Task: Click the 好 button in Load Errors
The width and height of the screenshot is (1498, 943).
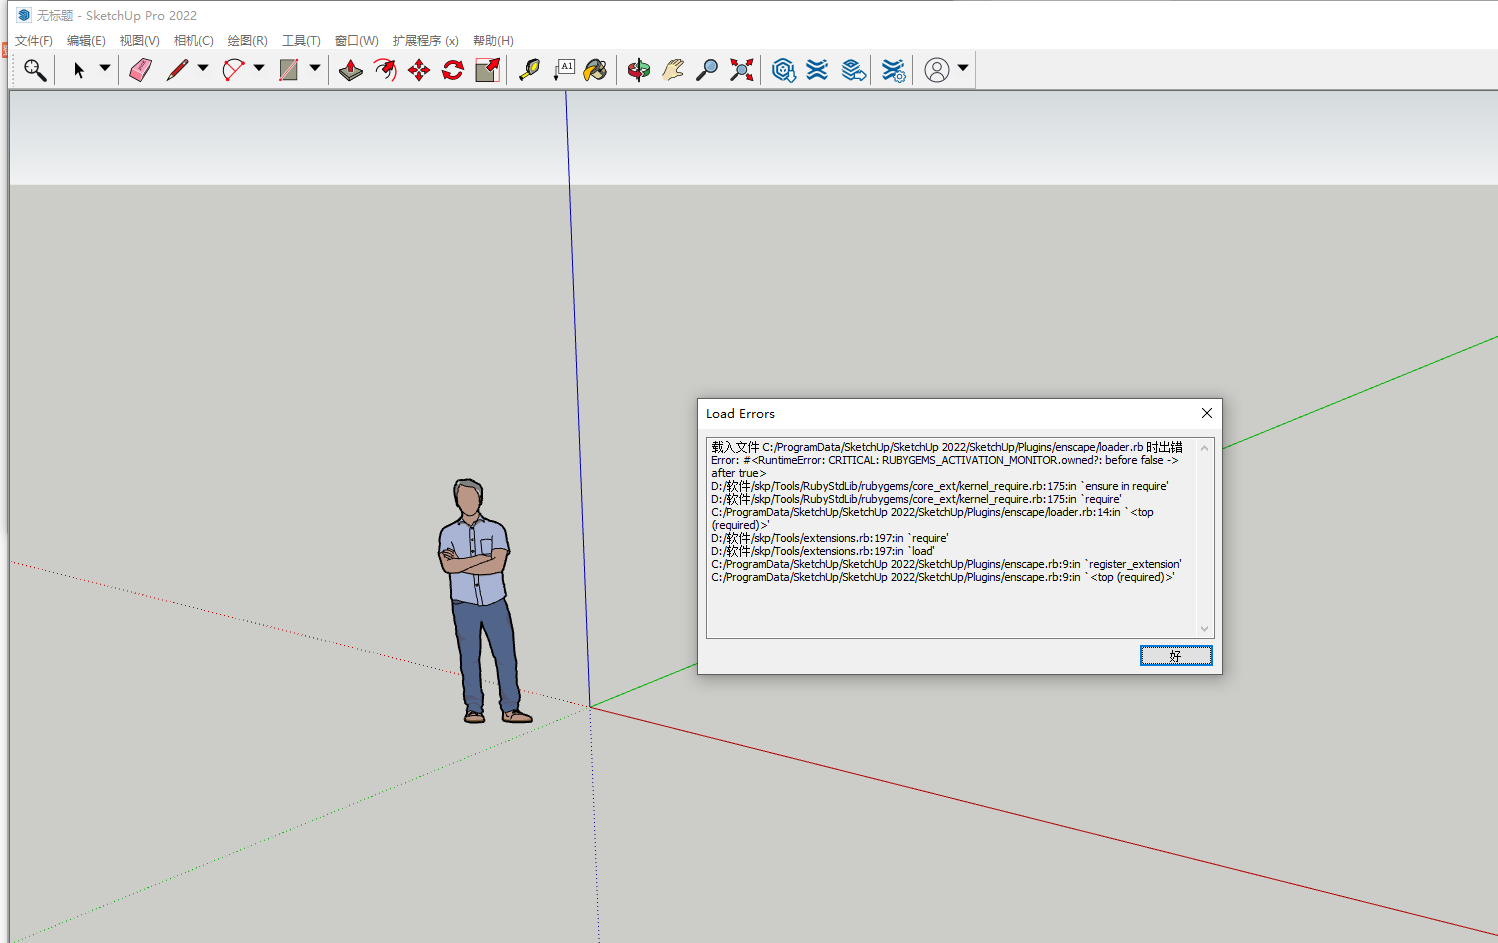Action: pyautogui.click(x=1175, y=655)
